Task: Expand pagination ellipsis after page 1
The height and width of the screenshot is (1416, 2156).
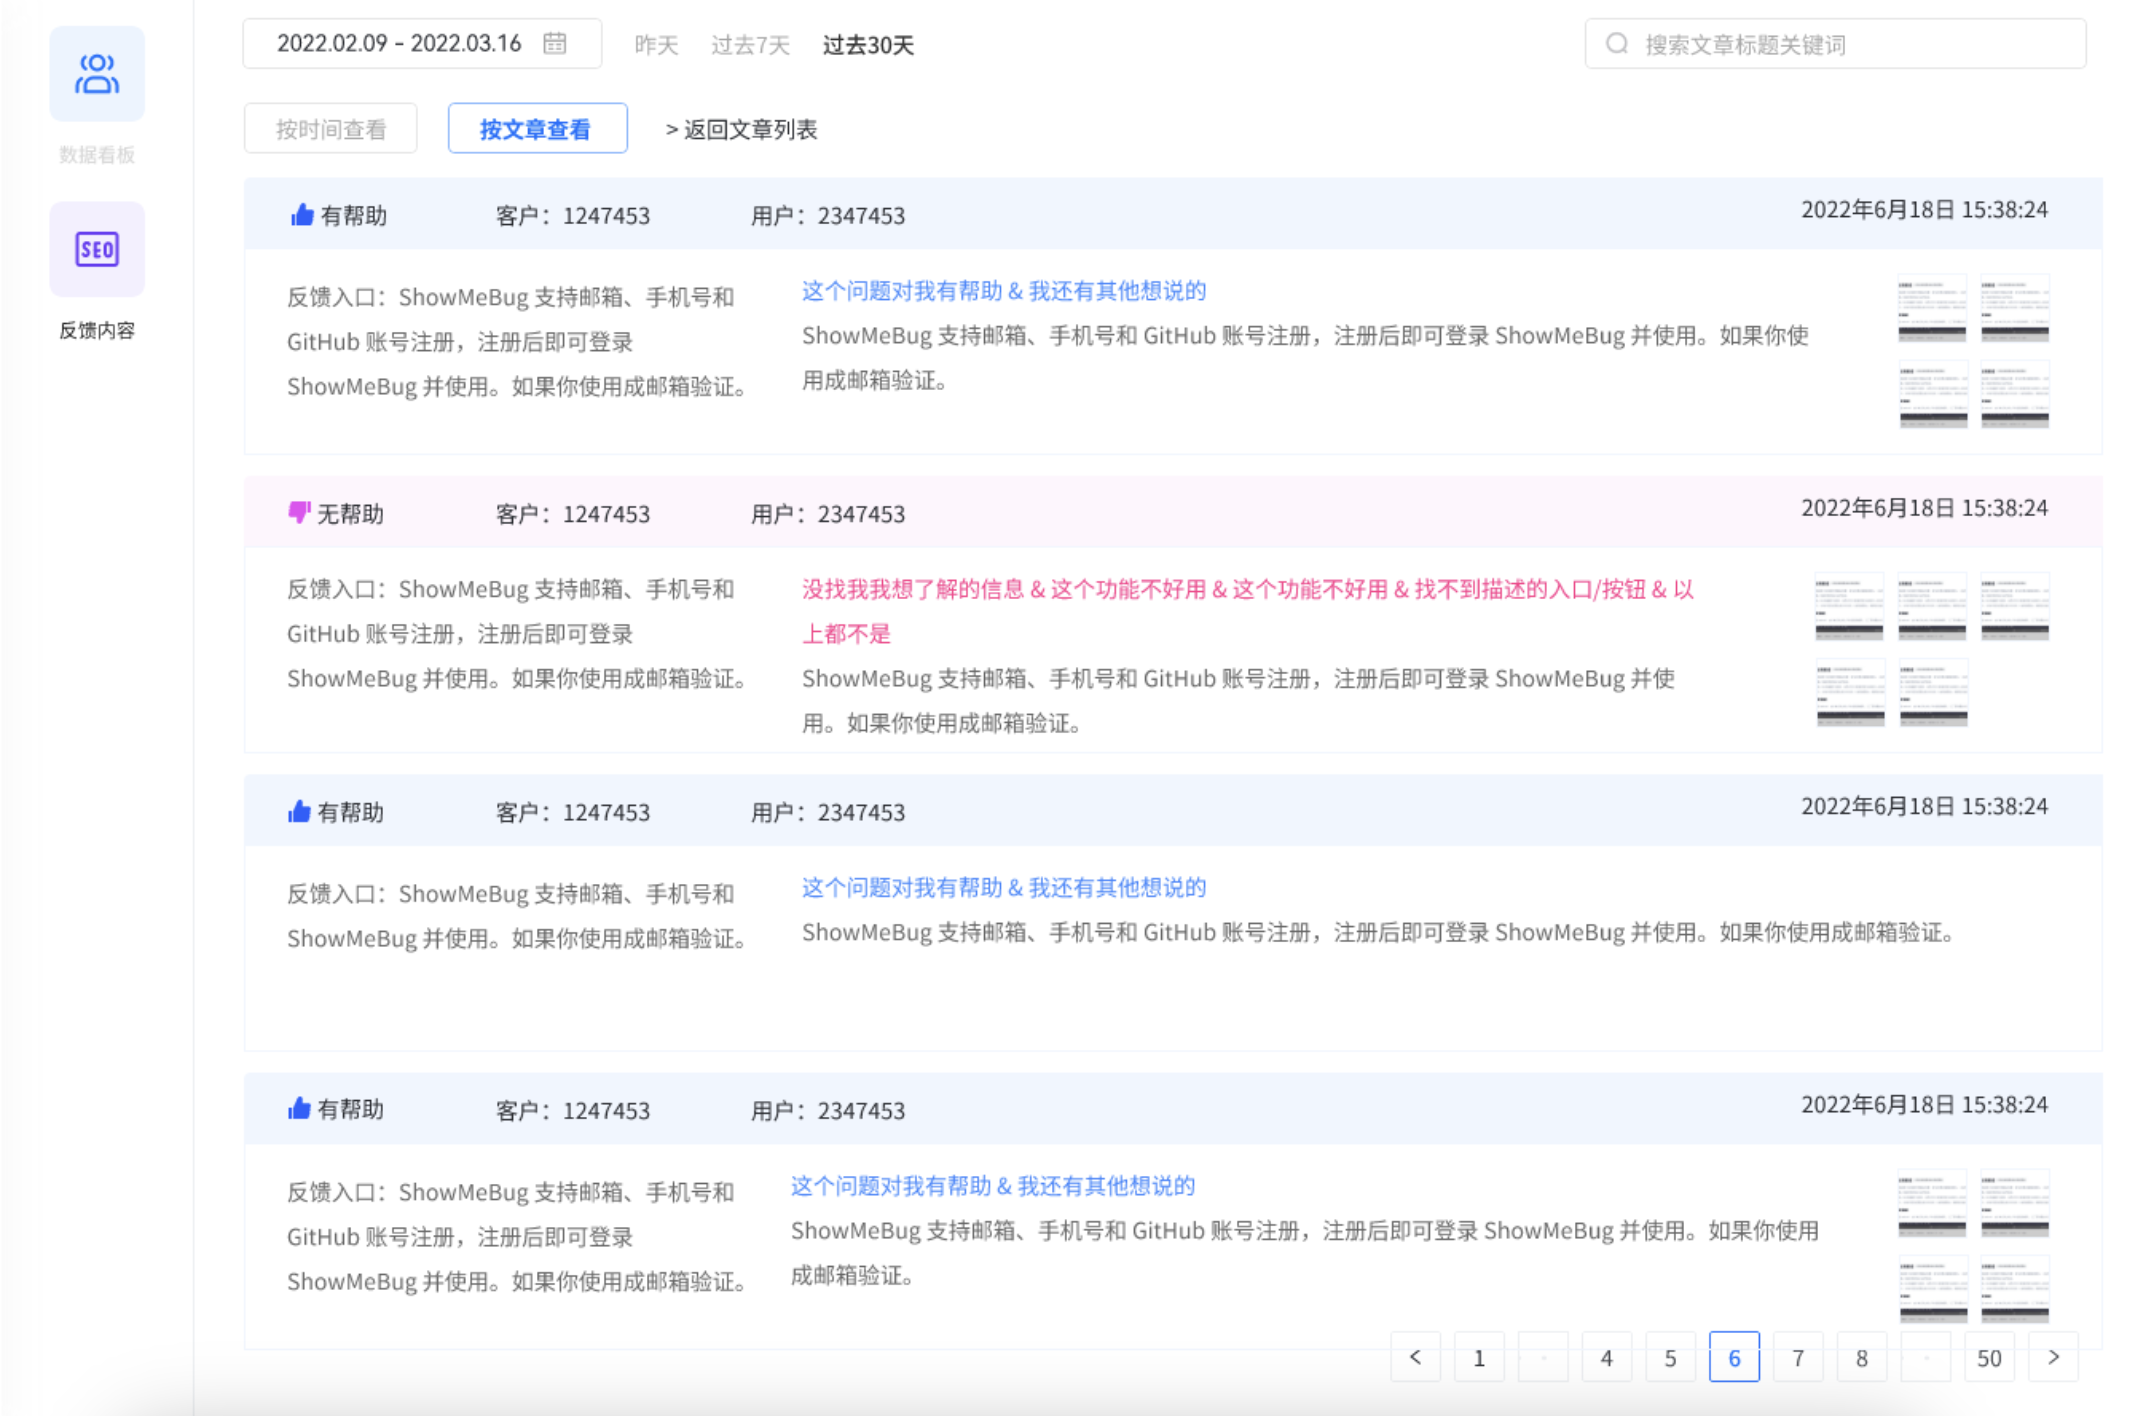Action: pos(1543,1357)
